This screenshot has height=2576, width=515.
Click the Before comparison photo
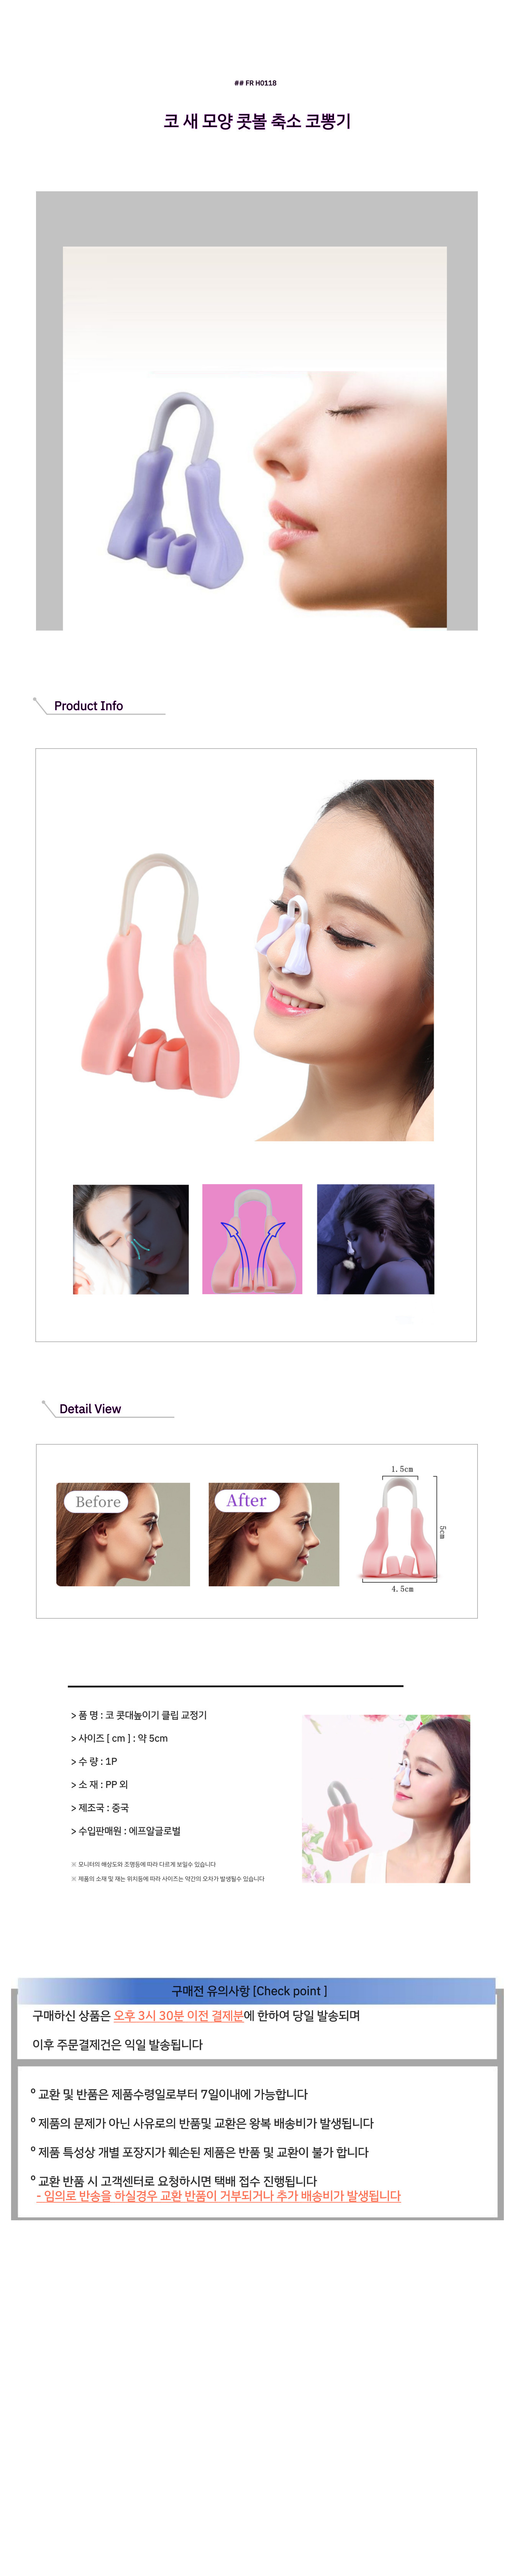pos(123,1534)
